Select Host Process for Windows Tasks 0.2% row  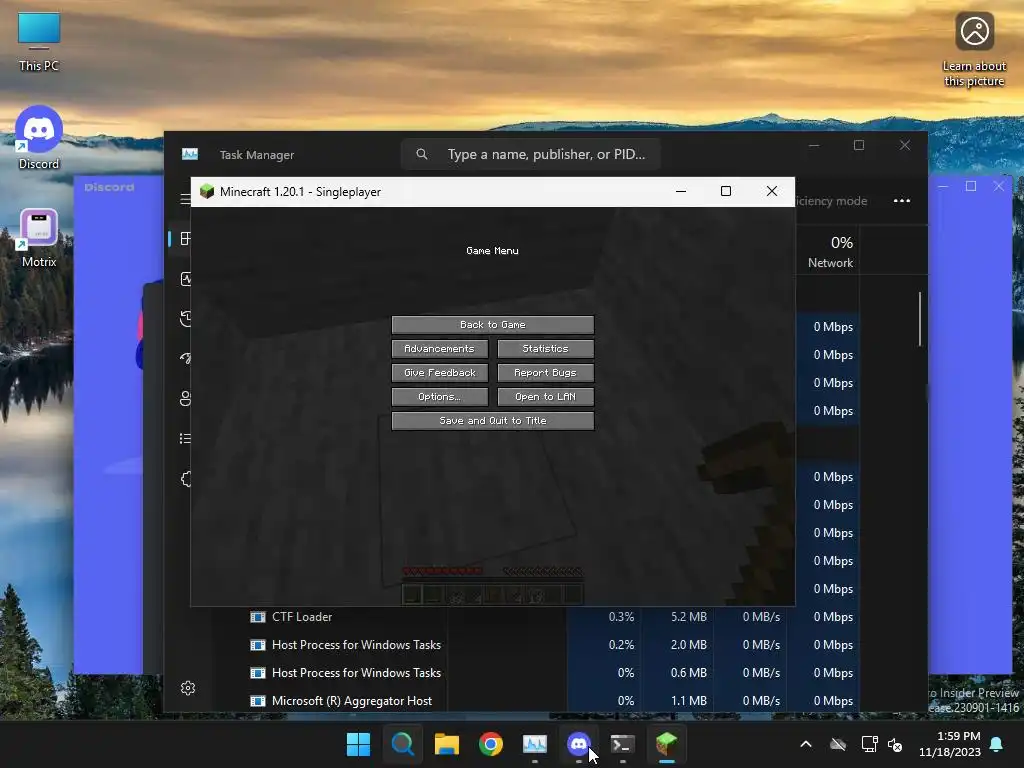pos(554,645)
